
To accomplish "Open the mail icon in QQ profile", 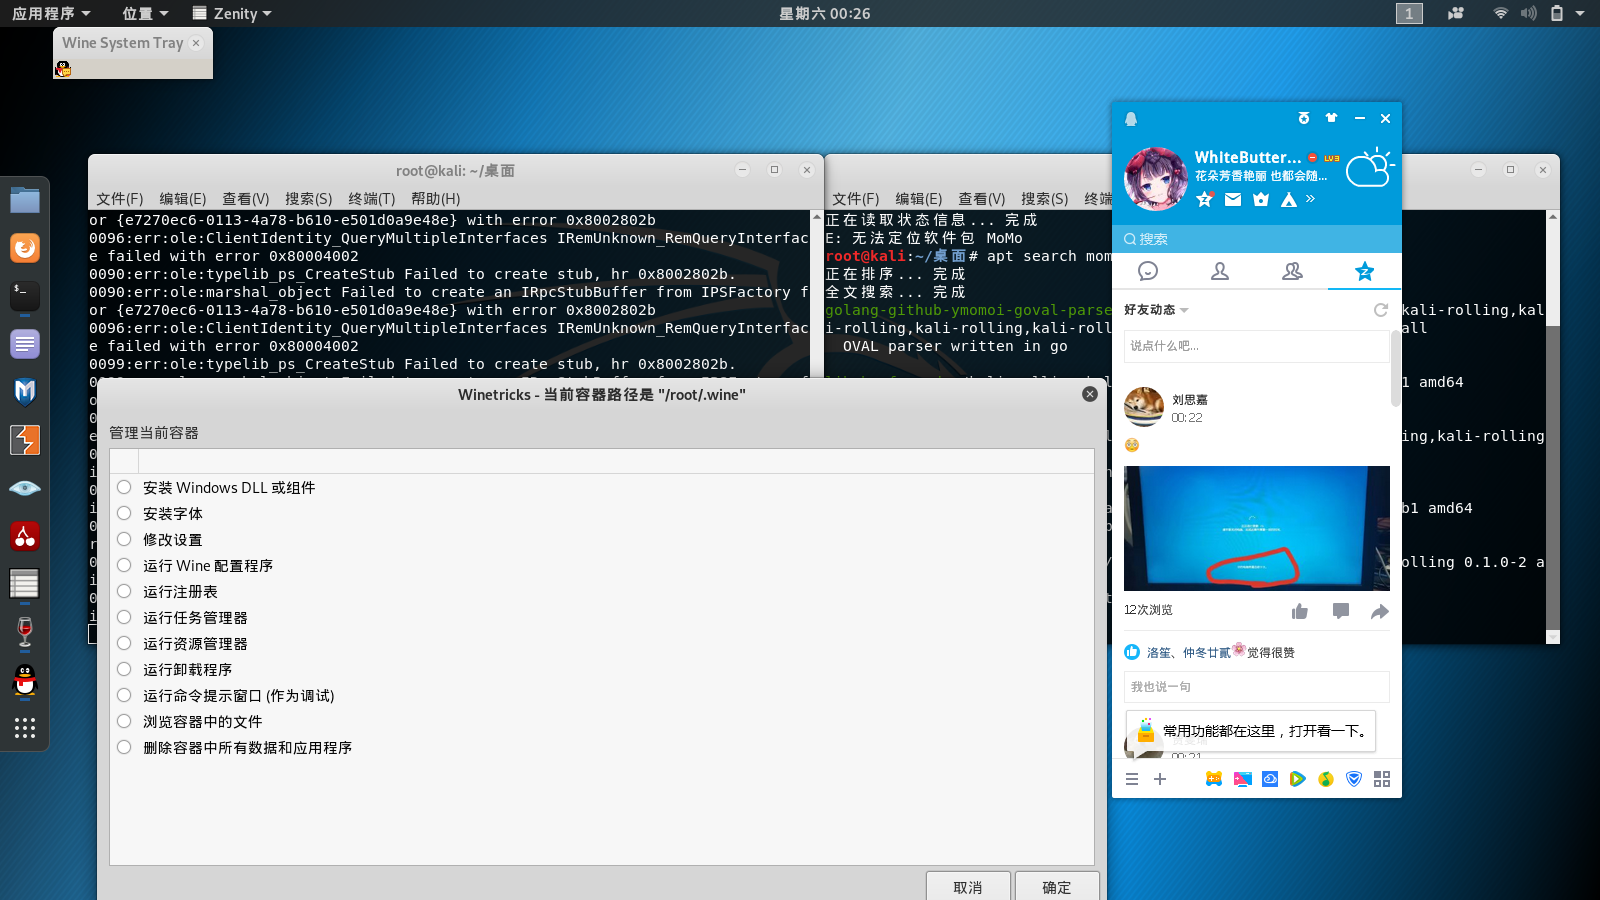I will (1233, 199).
